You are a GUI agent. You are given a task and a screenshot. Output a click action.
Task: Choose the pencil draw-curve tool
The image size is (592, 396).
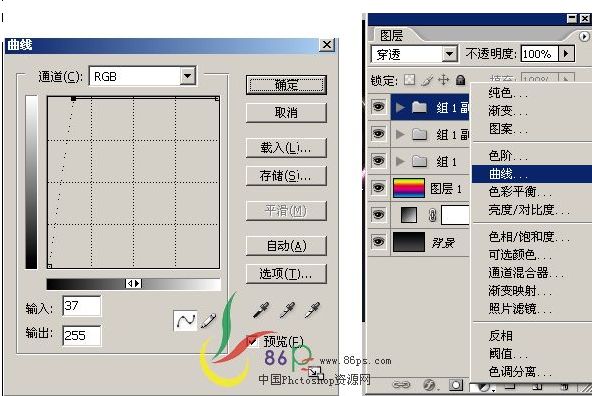[x=208, y=321]
